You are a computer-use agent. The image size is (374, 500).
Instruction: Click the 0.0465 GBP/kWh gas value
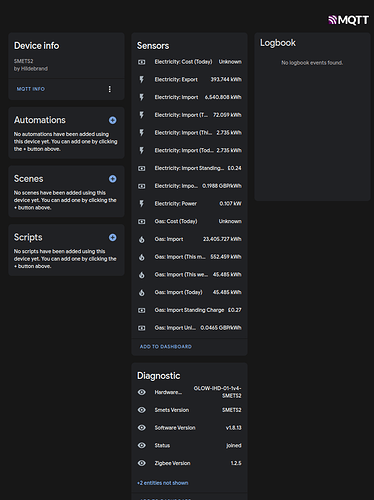[221, 328]
